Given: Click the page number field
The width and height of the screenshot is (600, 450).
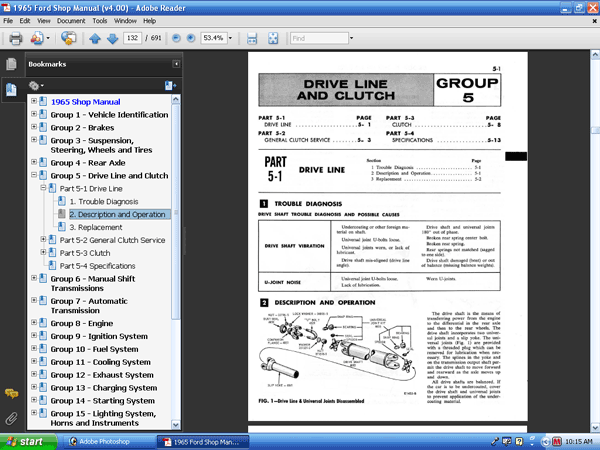Looking at the screenshot, I should point(132,38).
